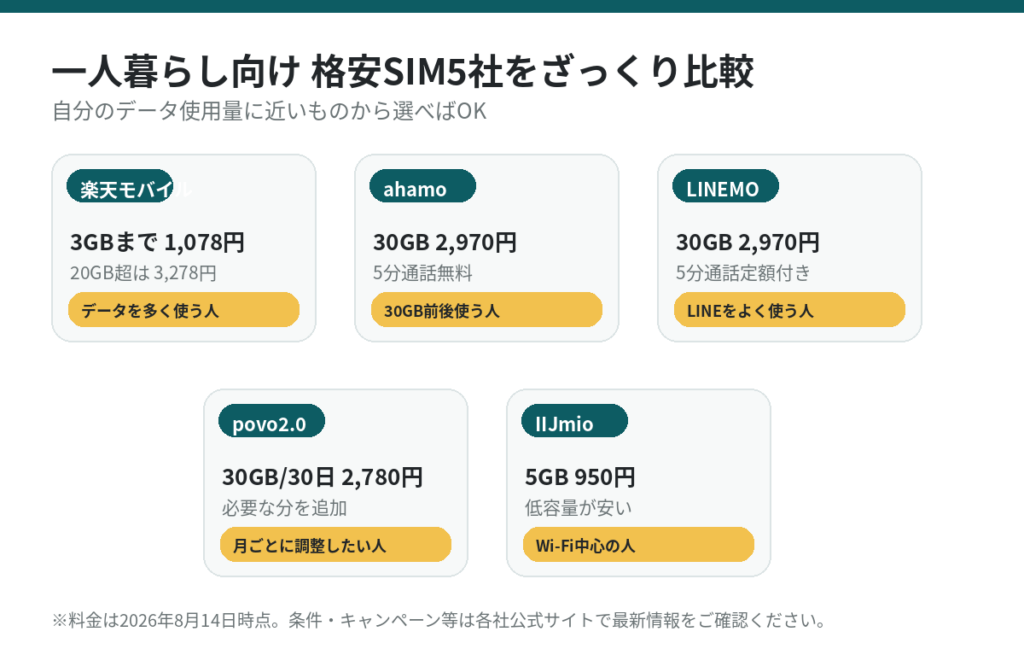Click the 5GB 950円 price text

coord(580,477)
